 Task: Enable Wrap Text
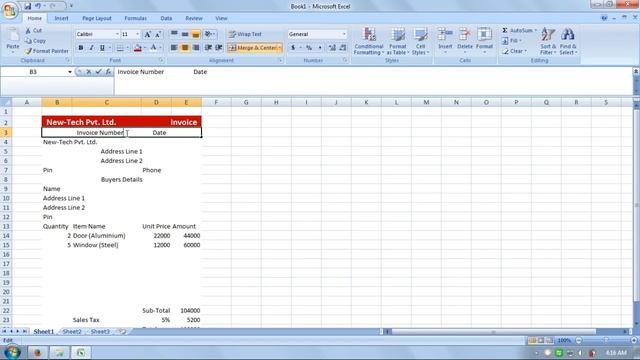tap(245, 34)
